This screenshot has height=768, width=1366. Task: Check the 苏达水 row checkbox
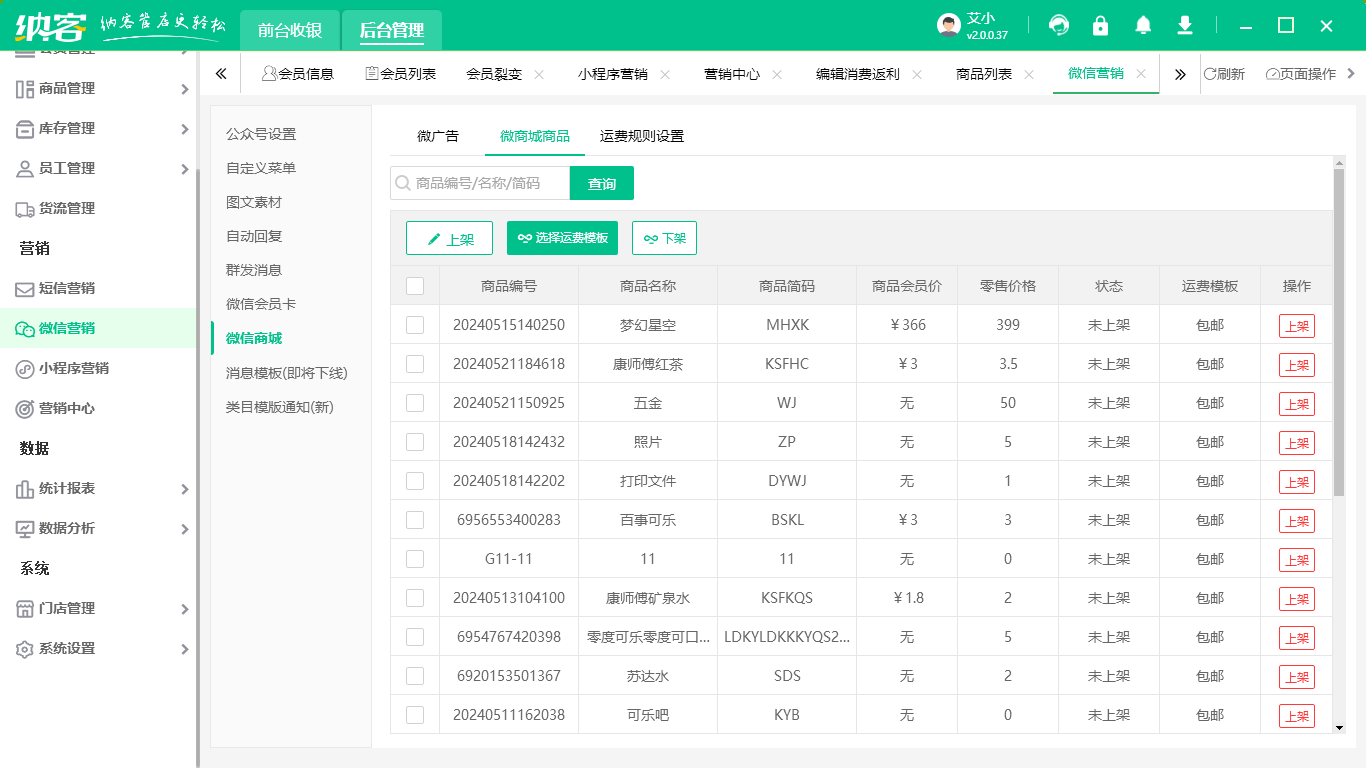(x=415, y=676)
